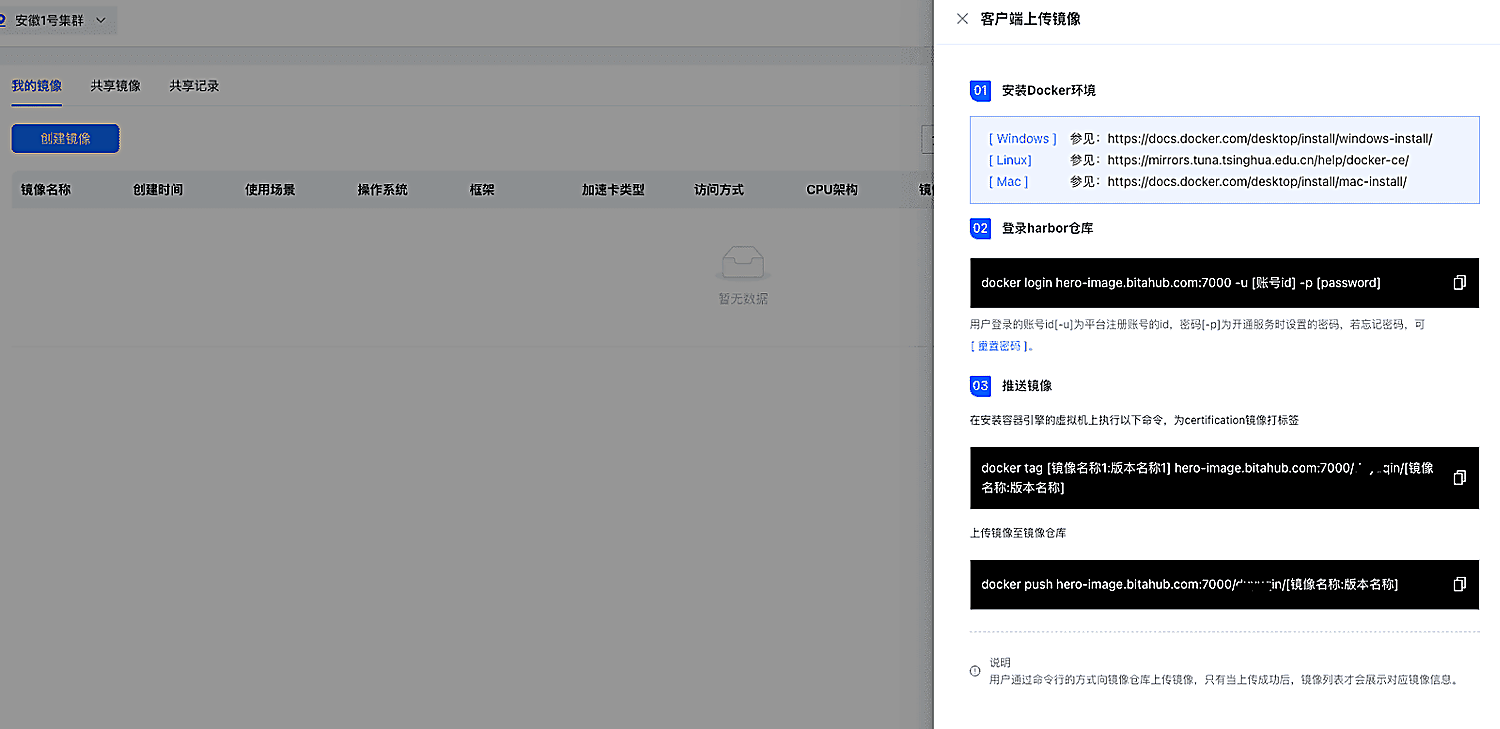Click the docker push command text
The height and width of the screenshot is (729, 1500).
click(1189, 584)
